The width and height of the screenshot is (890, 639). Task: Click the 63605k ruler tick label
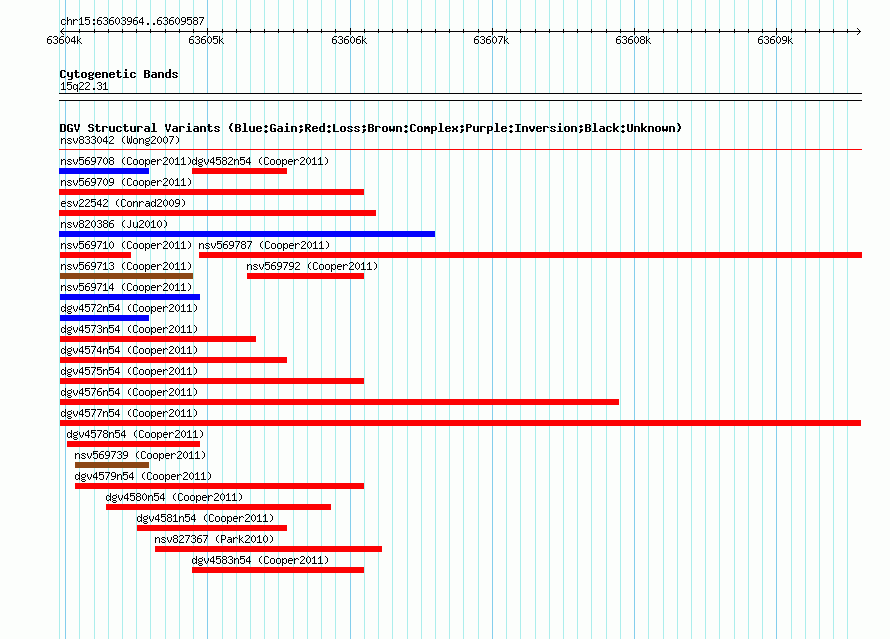pos(206,40)
